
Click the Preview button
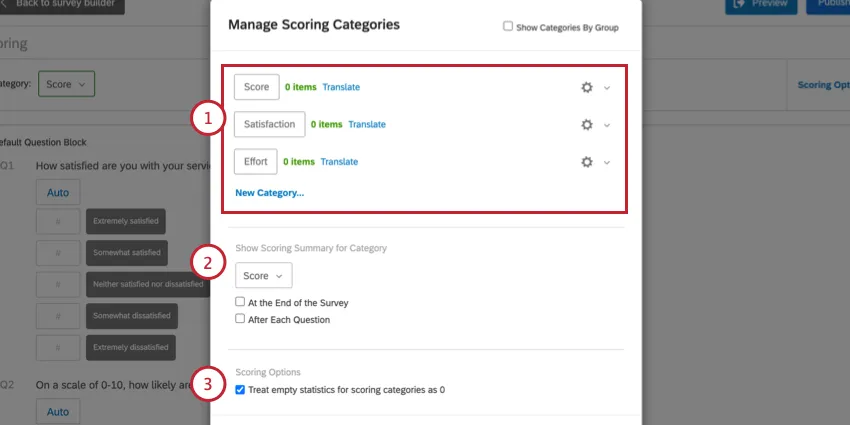tap(761, 4)
